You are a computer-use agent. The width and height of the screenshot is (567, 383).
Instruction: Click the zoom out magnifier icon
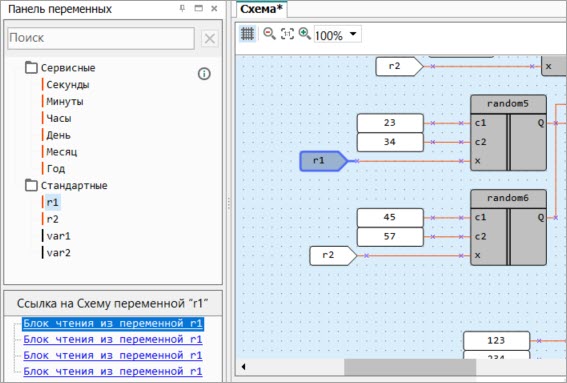(269, 34)
